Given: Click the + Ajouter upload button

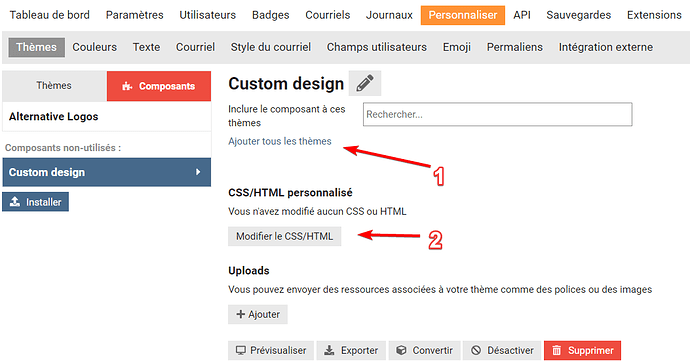Looking at the screenshot, I should pyautogui.click(x=258, y=314).
